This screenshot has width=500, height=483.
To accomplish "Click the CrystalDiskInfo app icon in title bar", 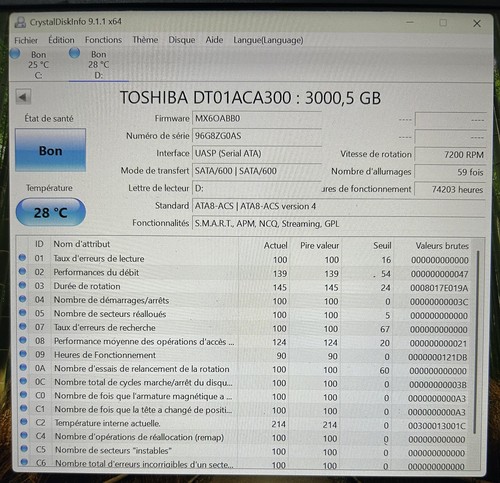I will 21,22.
